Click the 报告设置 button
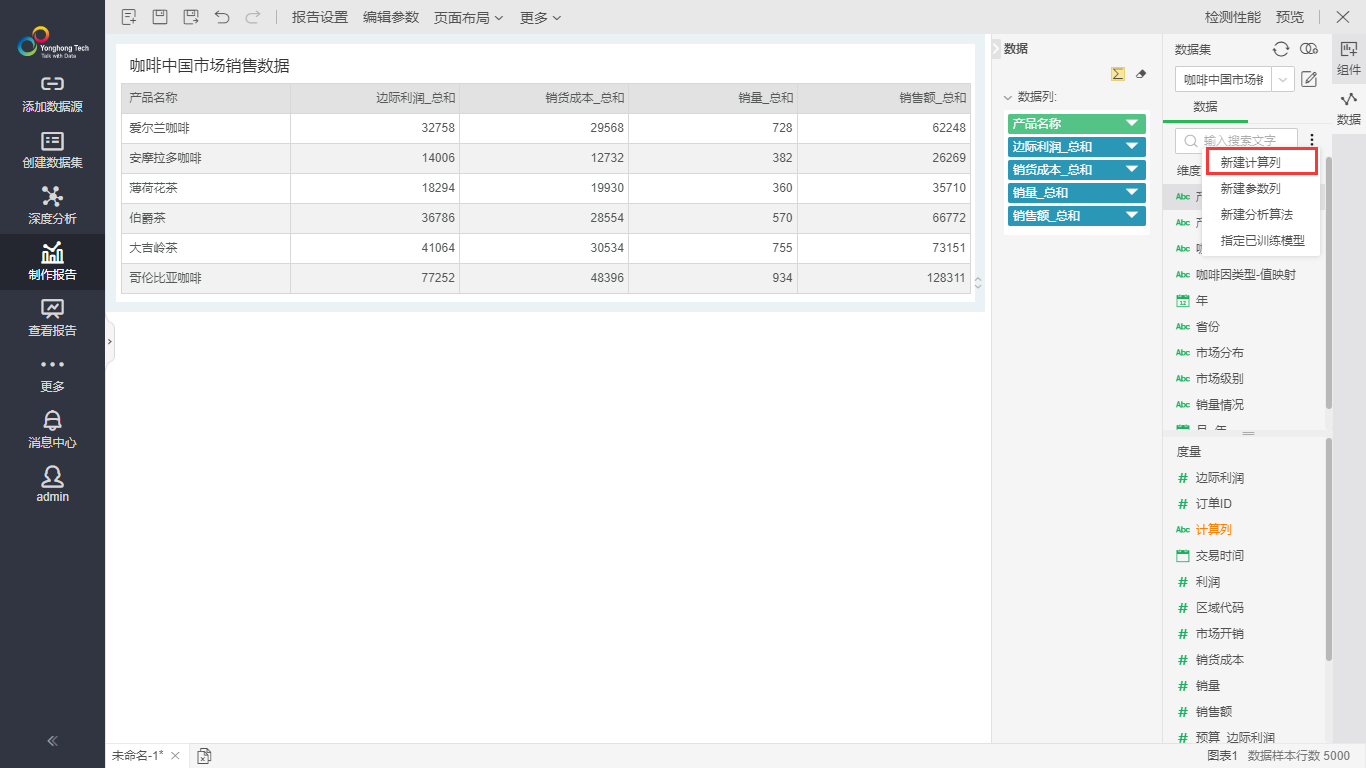 tap(319, 17)
